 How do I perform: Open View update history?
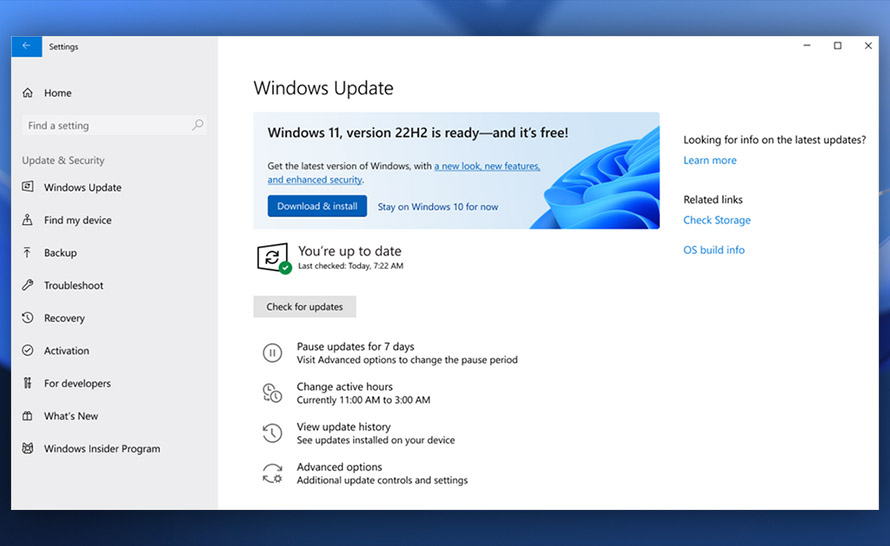click(x=343, y=427)
